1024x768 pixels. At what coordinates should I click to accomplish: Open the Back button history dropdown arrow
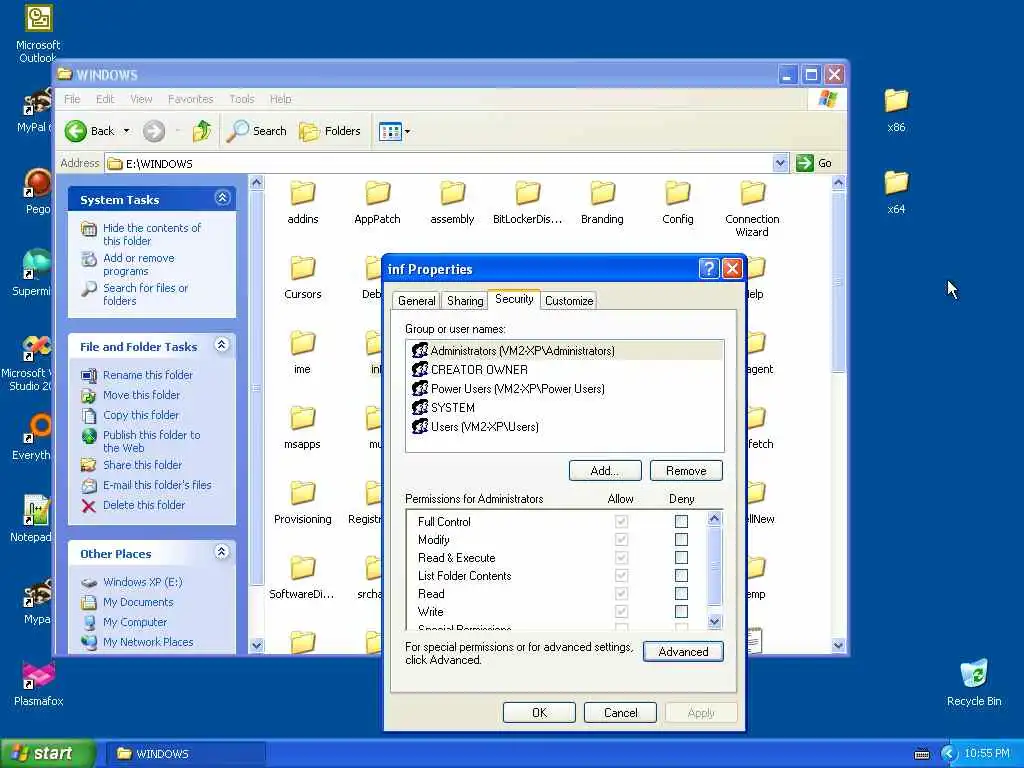coord(127,131)
